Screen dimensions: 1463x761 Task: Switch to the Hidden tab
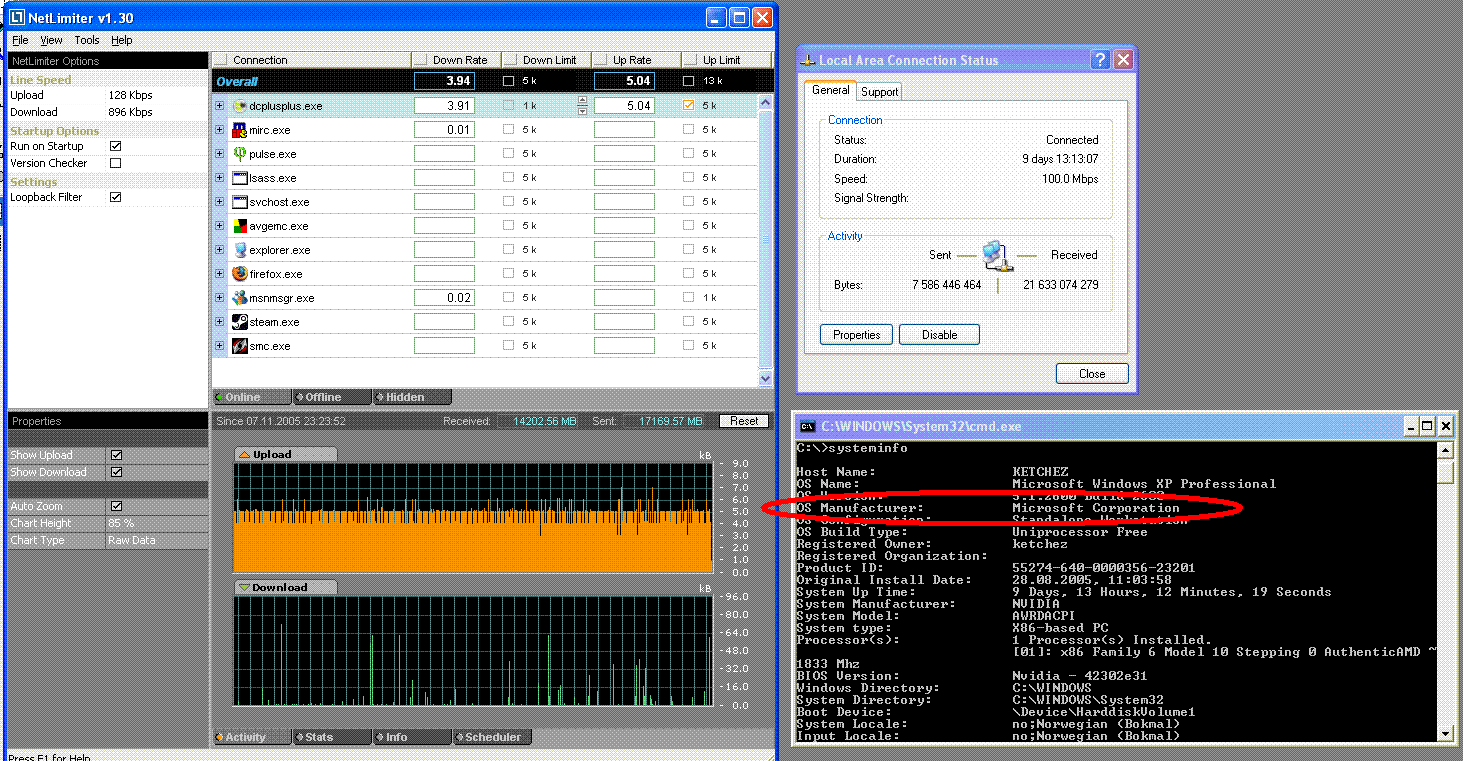[412, 397]
